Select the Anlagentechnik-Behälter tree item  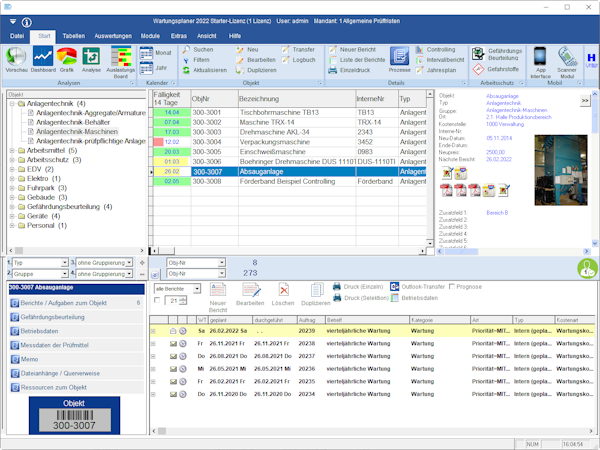(73, 122)
